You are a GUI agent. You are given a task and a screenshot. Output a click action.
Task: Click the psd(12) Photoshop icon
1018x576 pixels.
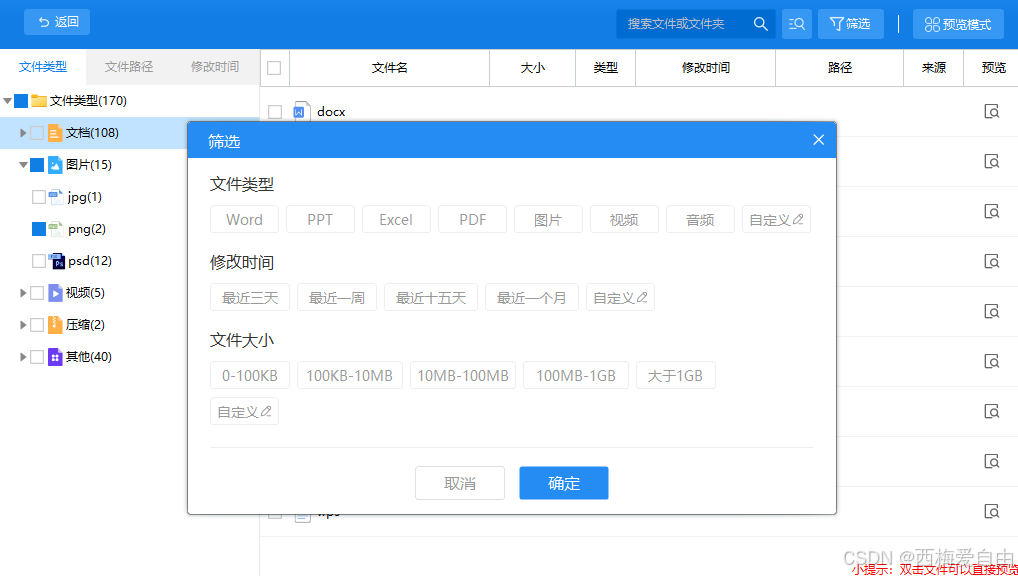[57, 261]
